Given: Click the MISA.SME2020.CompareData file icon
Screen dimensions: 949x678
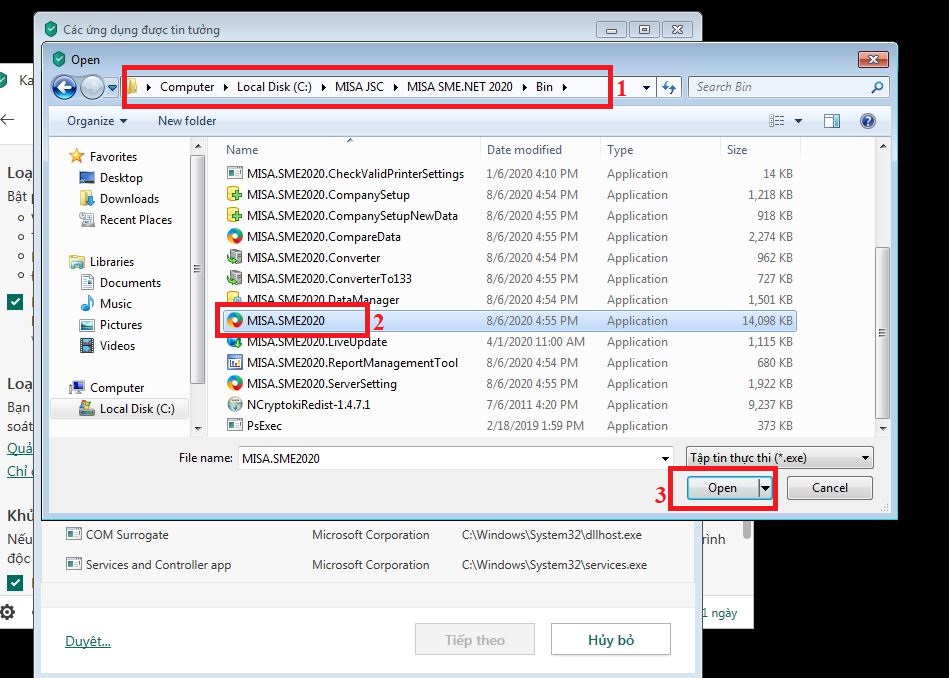Looking at the screenshot, I should click(234, 237).
